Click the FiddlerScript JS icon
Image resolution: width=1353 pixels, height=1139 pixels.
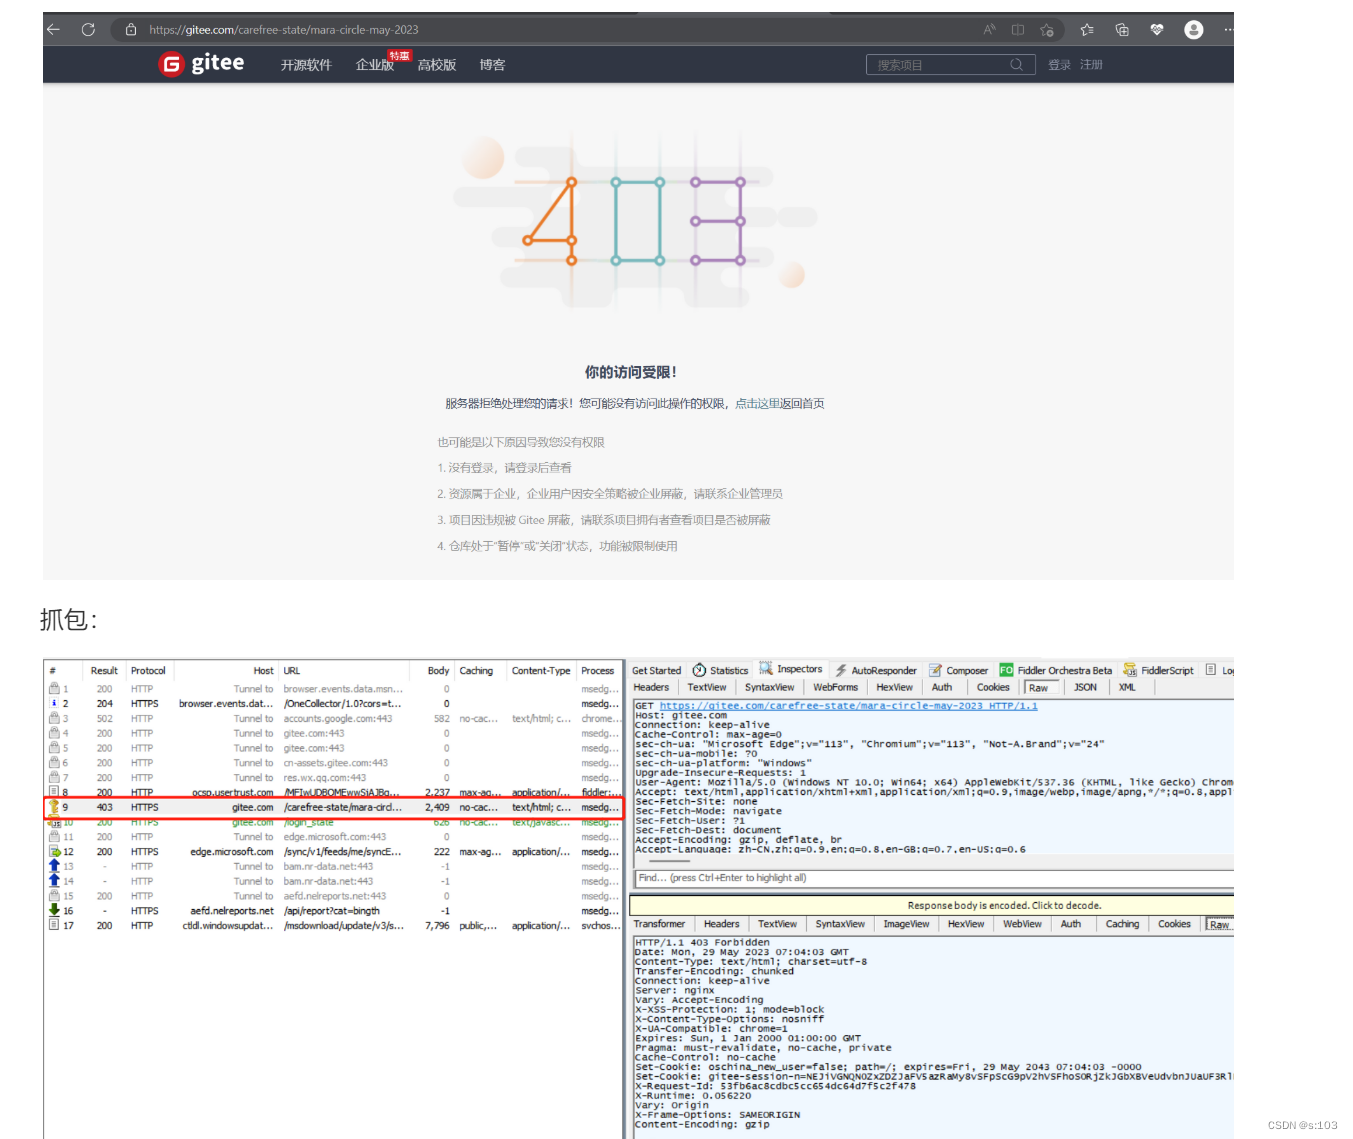(1130, 670)
